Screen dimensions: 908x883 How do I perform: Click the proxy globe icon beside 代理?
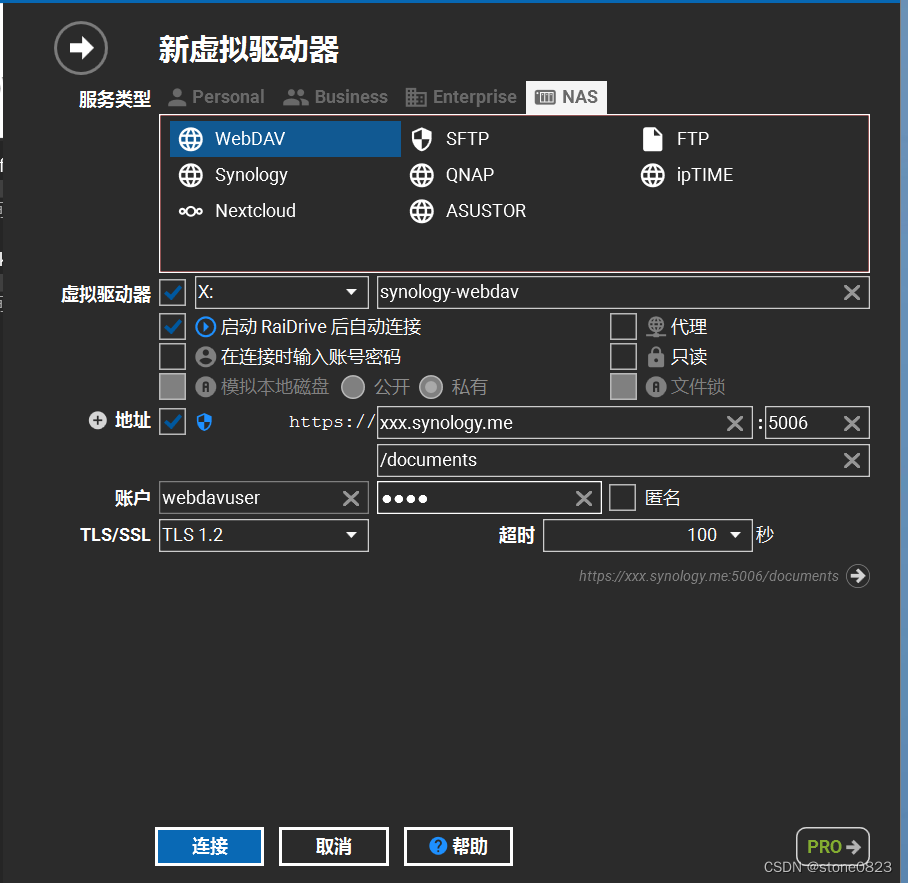[656, 327]
